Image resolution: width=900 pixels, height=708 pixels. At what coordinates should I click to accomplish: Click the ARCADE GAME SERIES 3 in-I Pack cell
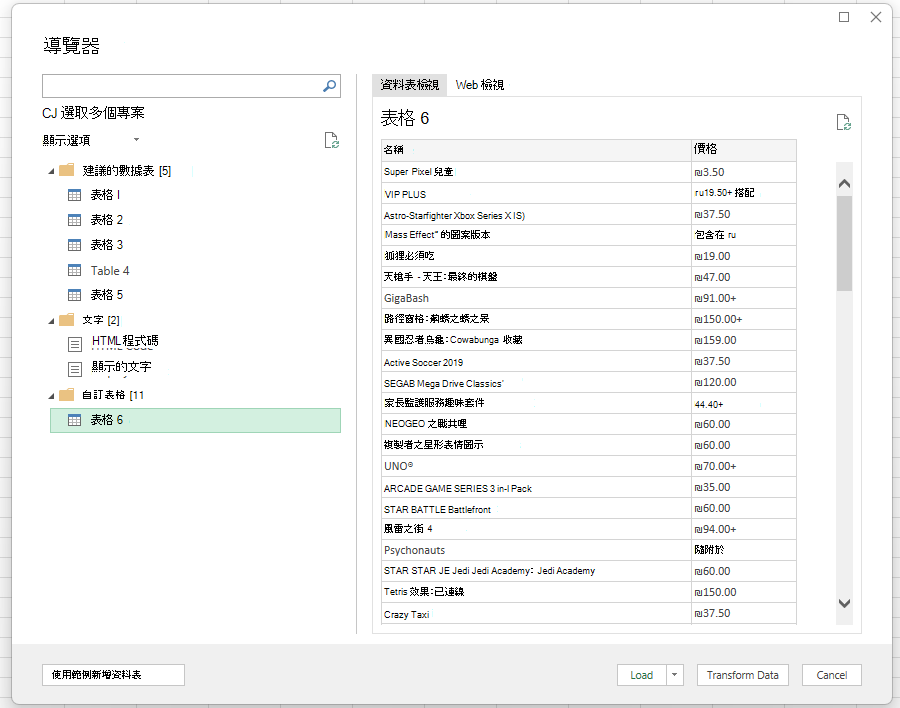pyautogui.click(x=536, y=488)
